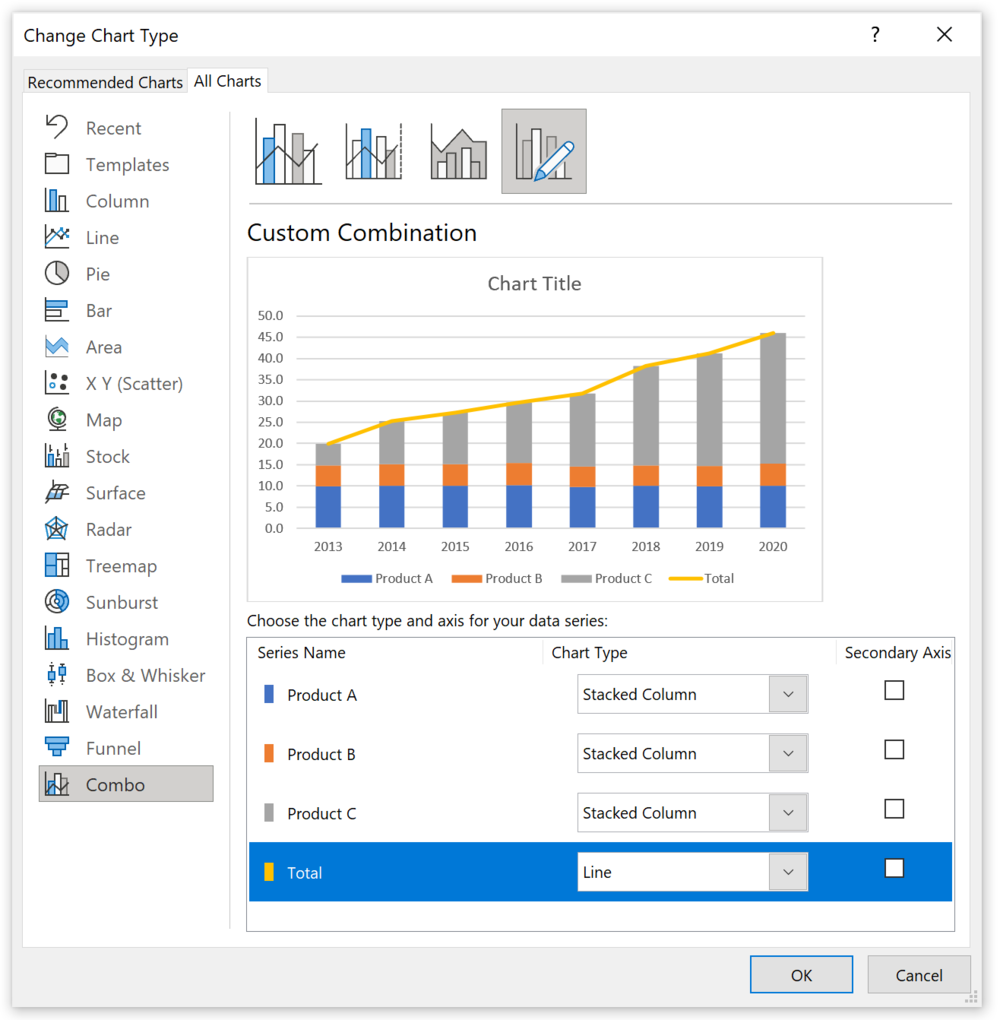Open the Treemap chart category
The width and height of the screenshot is (1000, 1020).
(112, 565)
